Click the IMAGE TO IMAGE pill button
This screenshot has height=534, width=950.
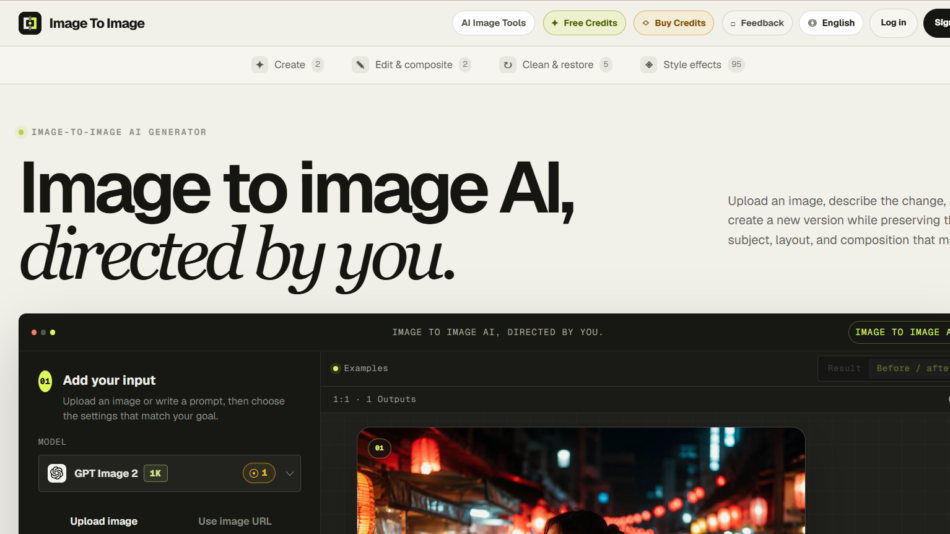coord(899,332)
